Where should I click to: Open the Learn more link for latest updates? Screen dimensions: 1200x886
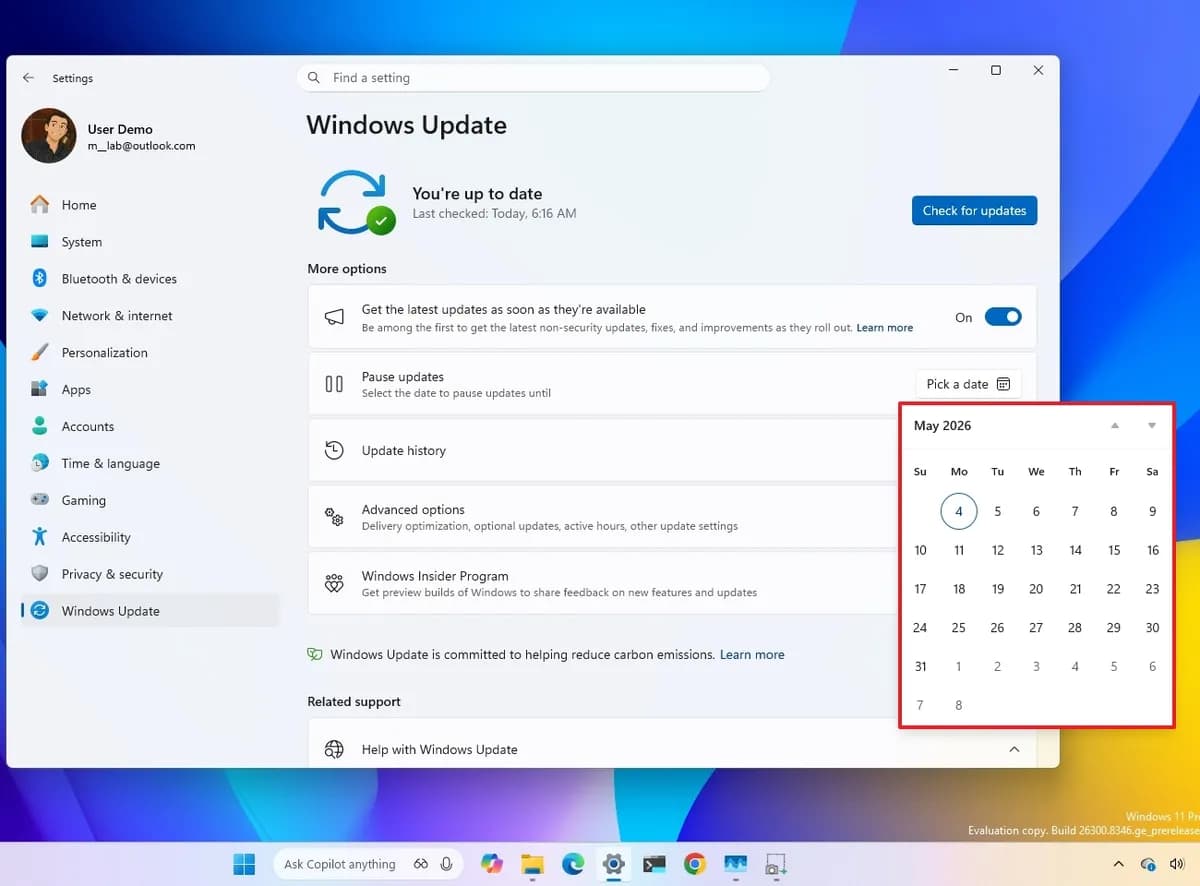point(884,328)
